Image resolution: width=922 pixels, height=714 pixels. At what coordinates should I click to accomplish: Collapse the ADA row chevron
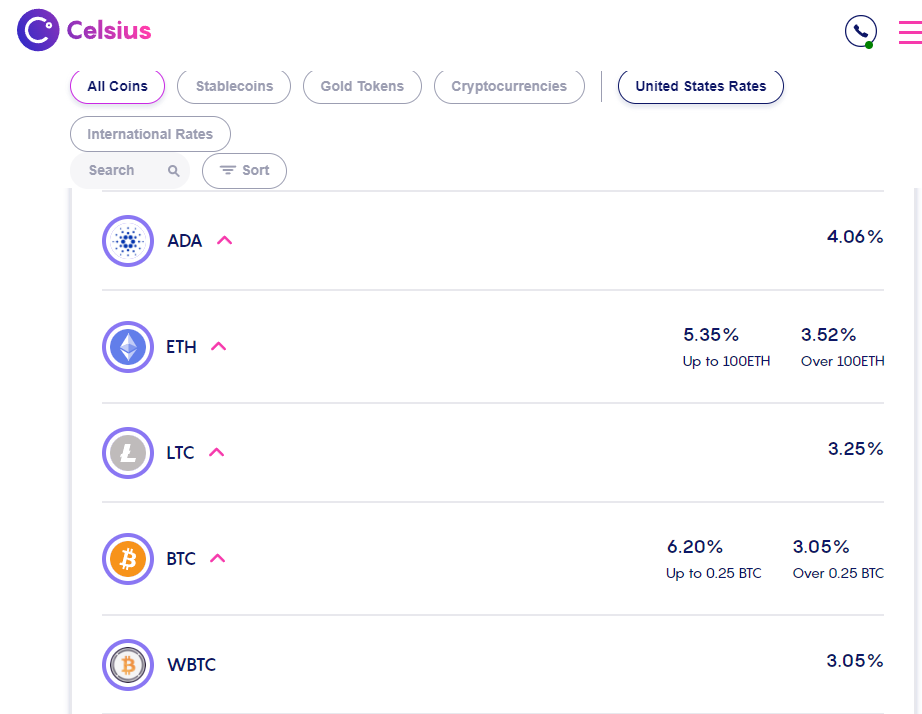225,240
